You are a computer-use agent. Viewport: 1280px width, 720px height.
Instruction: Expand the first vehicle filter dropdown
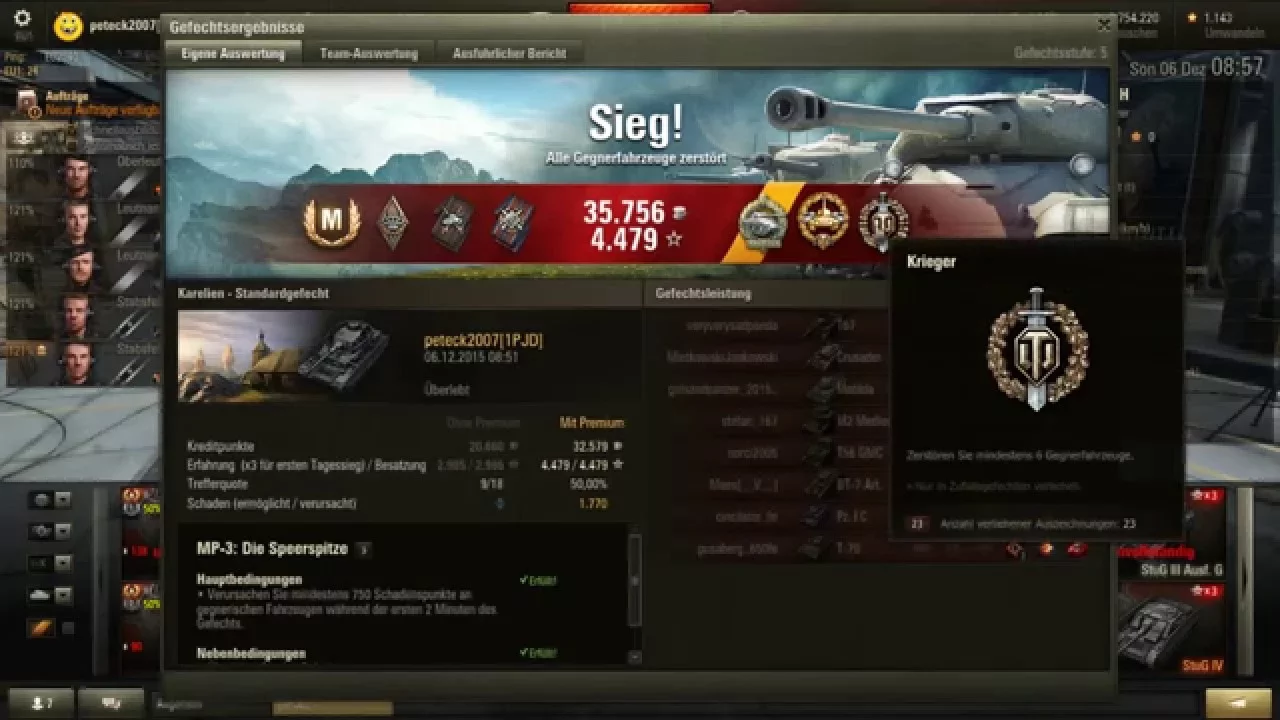point(63,500)
